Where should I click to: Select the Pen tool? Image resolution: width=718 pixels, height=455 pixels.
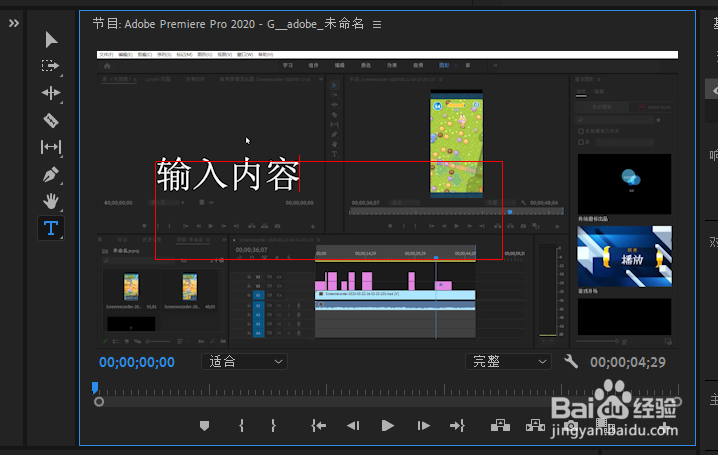[x=50, y=174]
